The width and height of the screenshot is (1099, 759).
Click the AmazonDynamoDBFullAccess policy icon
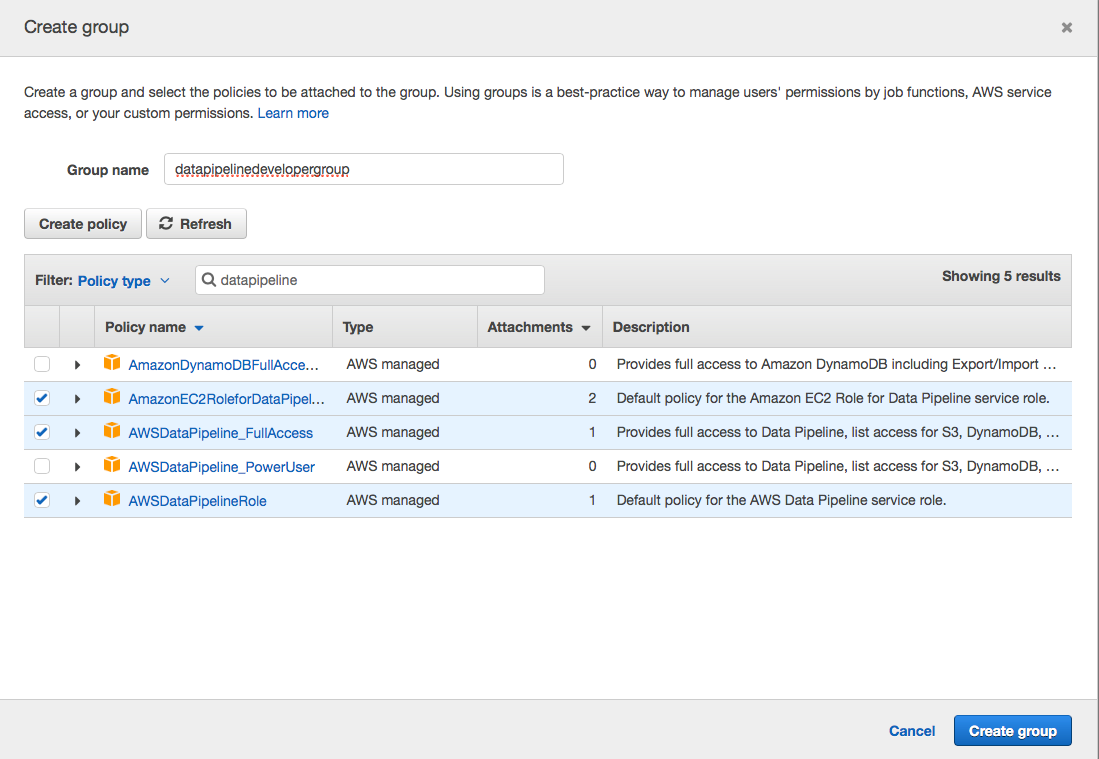click(x=112, y=363)
